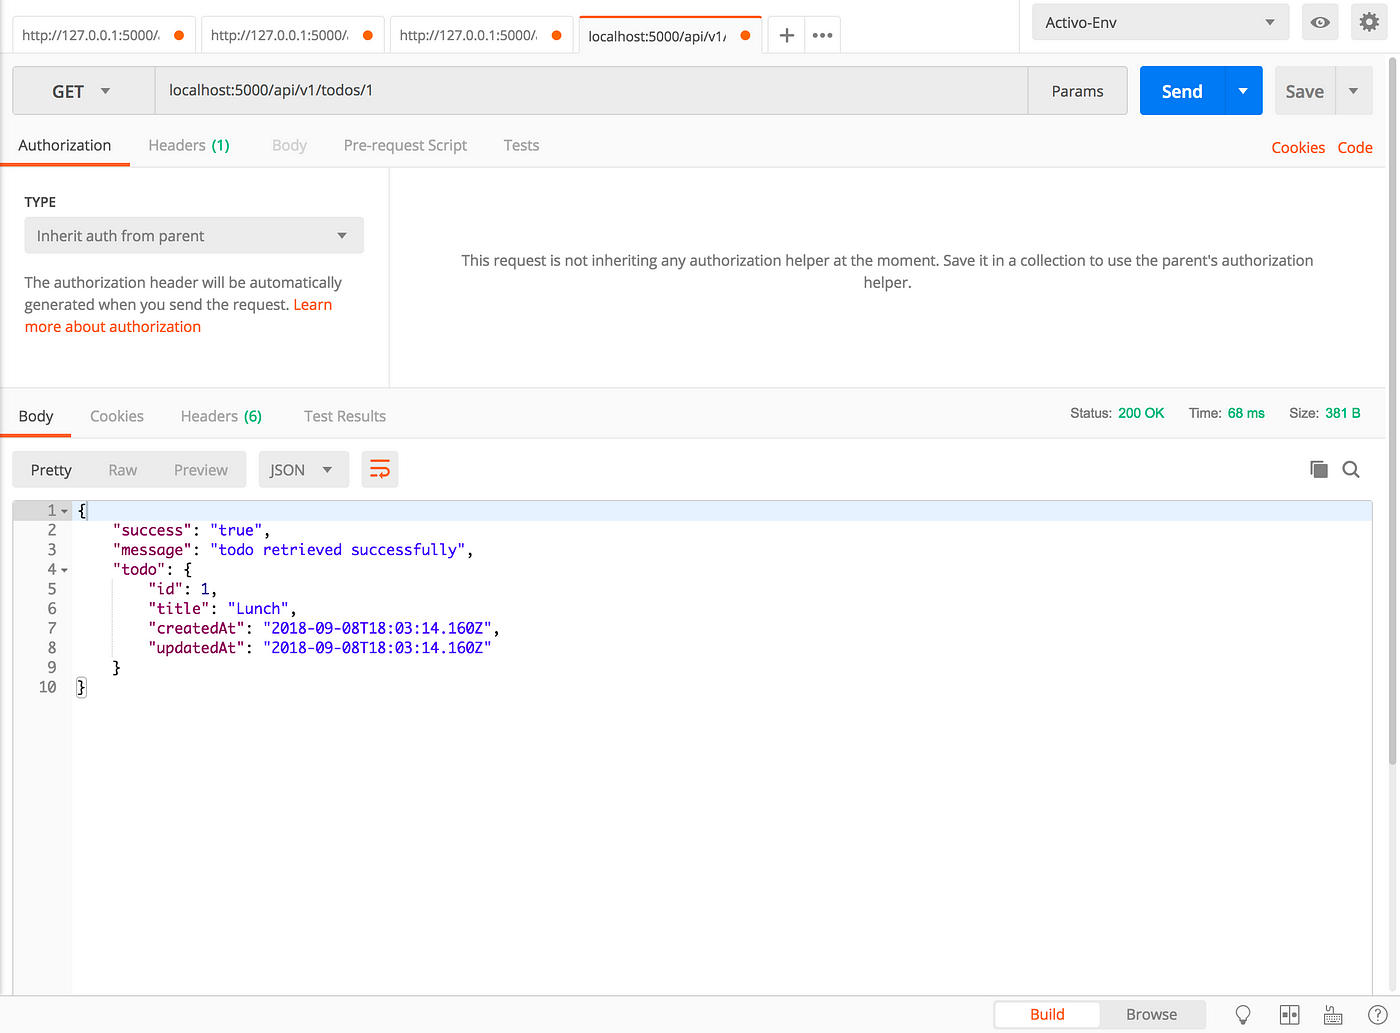Open the Cookies link near Code
This screenshot has width=1400, height=1033.
(1298, 147)
